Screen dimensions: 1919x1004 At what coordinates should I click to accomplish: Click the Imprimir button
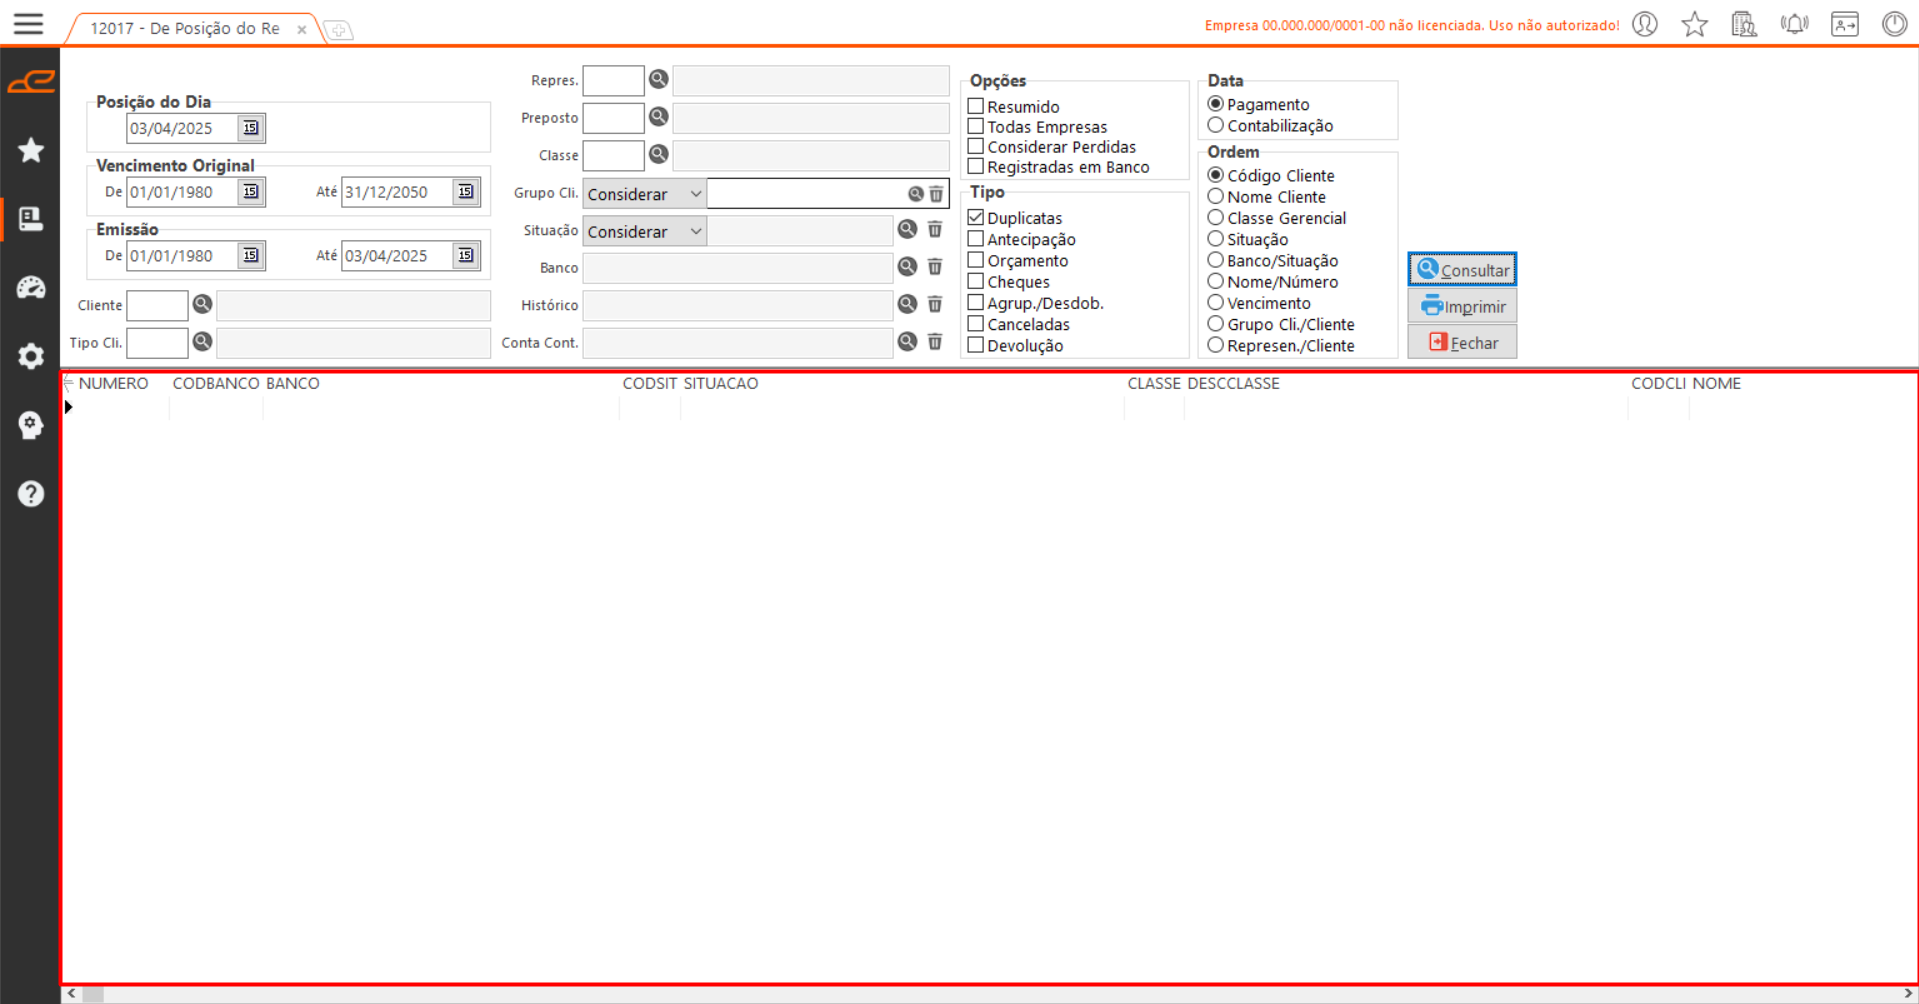pyautogui.click(x=1462, y=306)
